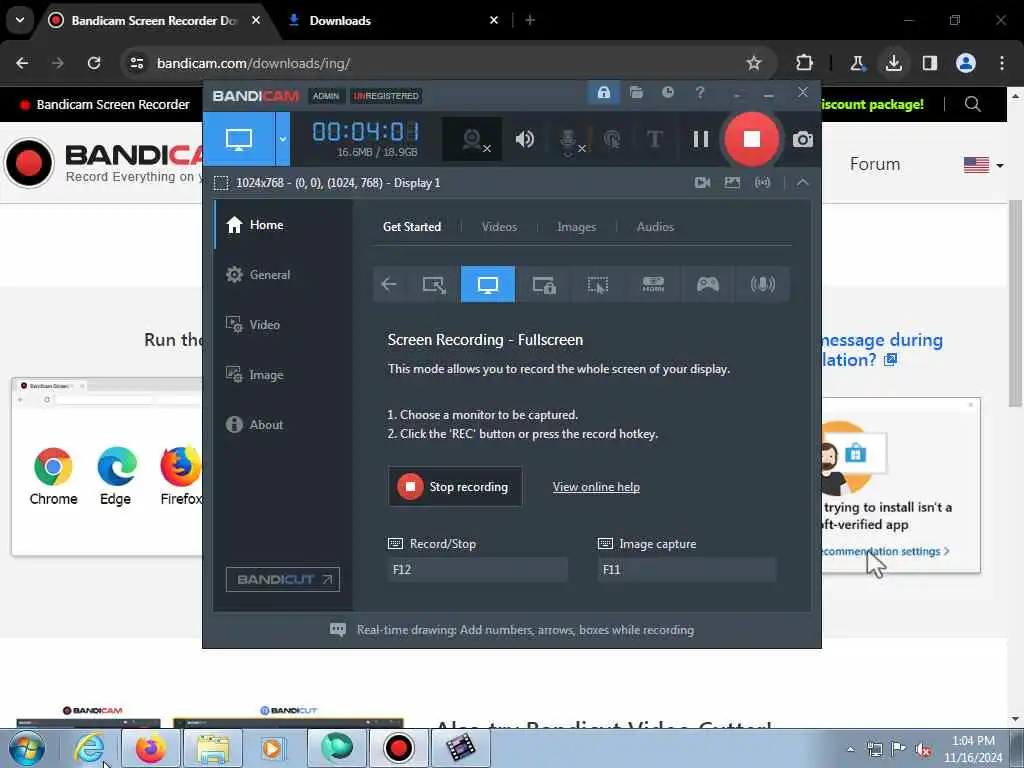This screenshot has height=768, width=1024.
Task: Open the BANDICUT button
Action: point(283,579)
